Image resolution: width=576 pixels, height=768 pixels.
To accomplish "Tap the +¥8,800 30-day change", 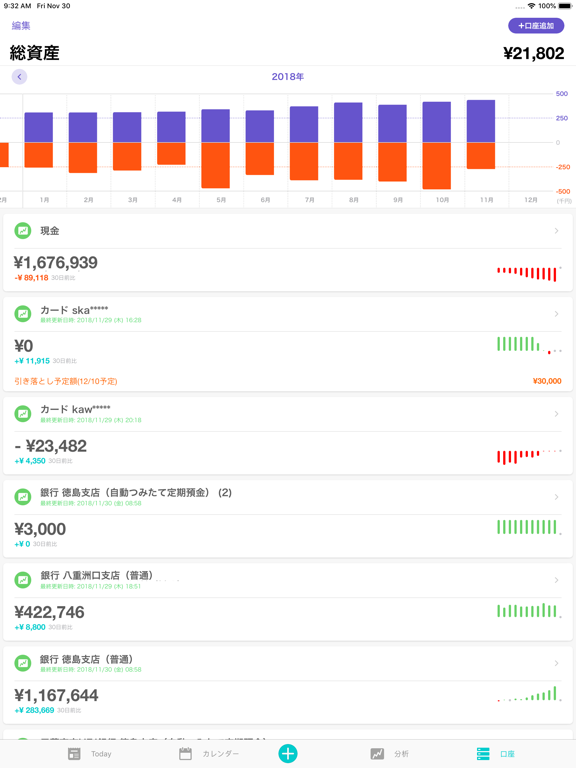I will click(30, 627).
